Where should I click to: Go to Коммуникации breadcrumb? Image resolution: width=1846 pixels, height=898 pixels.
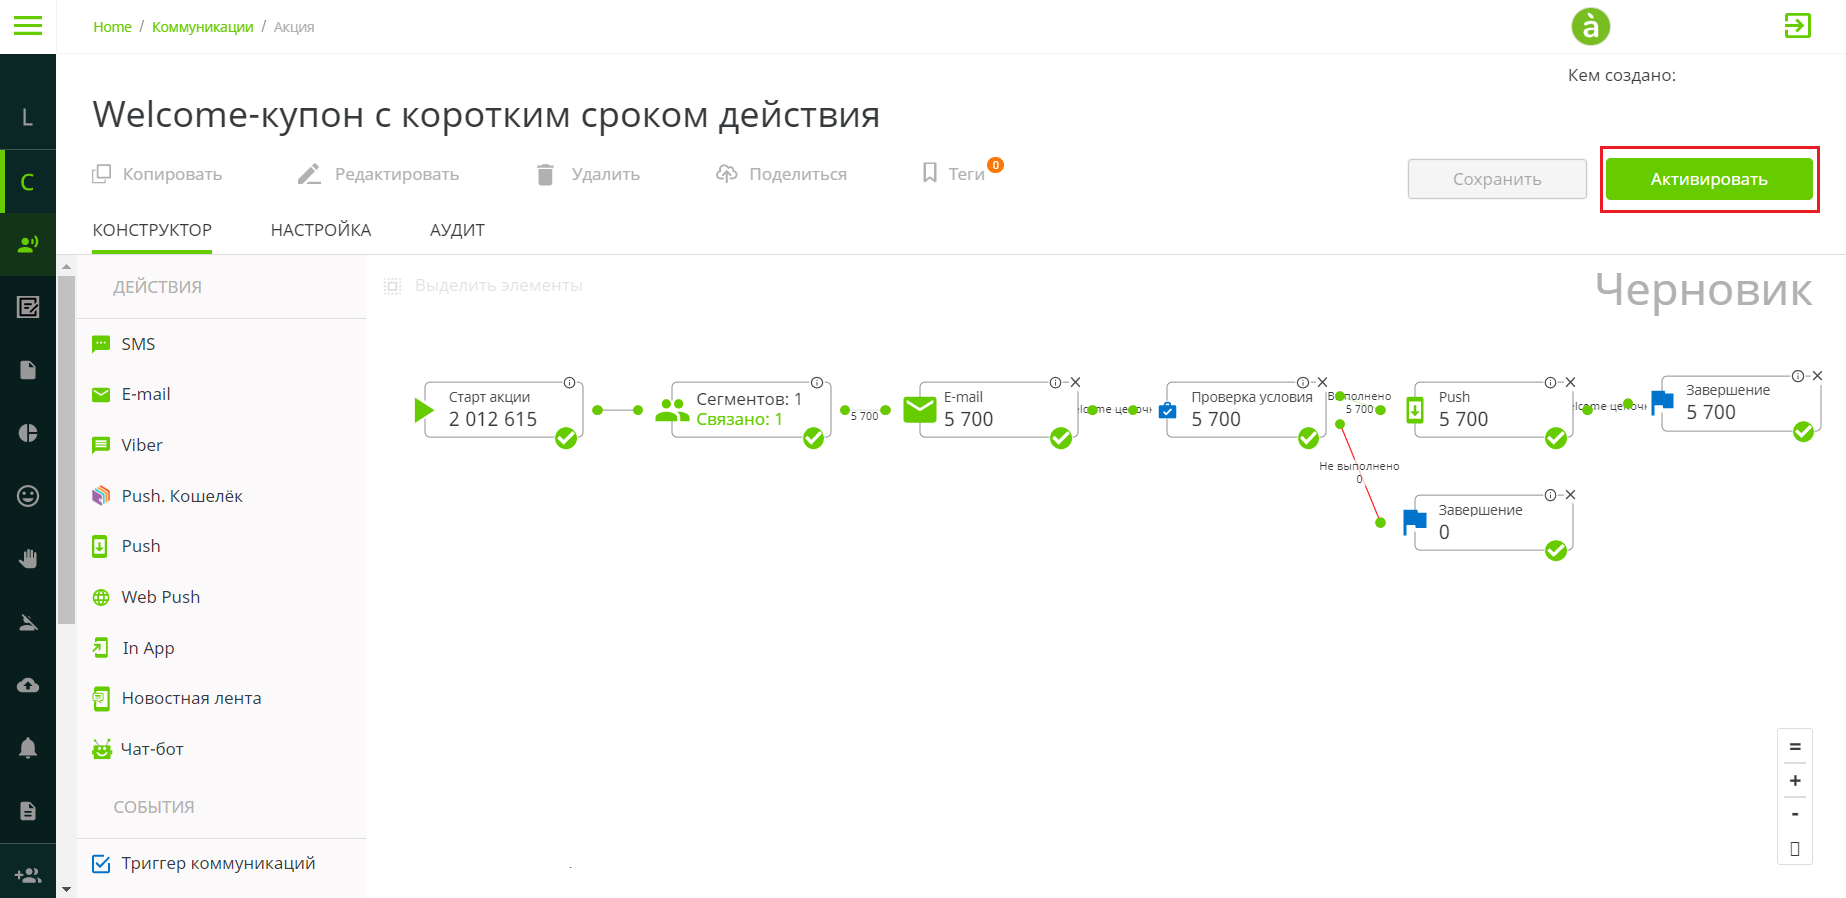pyautogui.click(x=203, y=27)
